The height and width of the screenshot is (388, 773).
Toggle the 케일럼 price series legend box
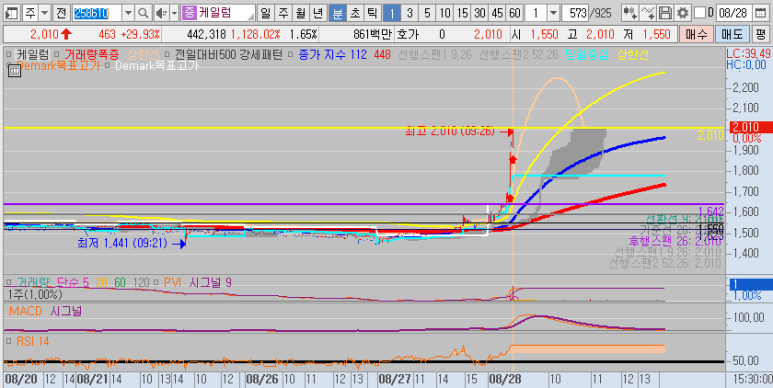[x=9, y=54]
